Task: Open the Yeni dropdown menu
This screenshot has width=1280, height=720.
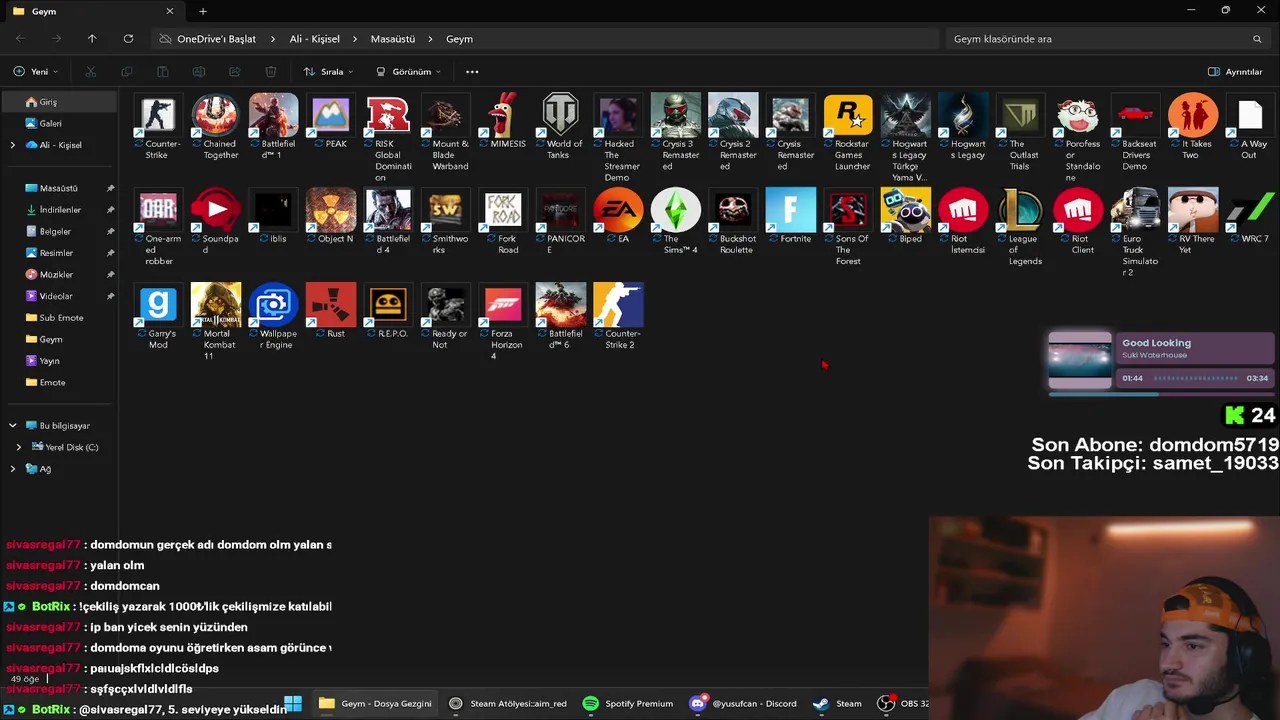Action: tap(36, 72)
